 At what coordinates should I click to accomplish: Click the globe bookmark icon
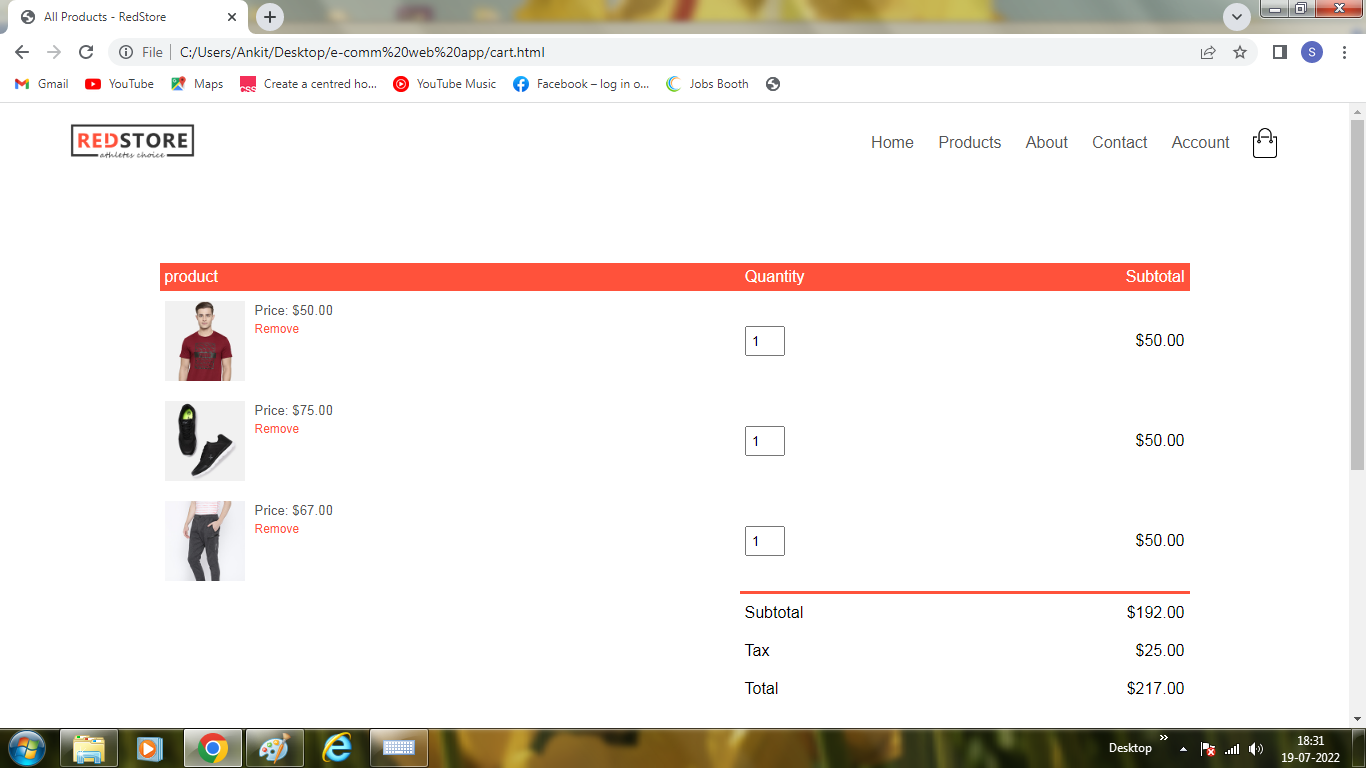(x=773, y=84)
